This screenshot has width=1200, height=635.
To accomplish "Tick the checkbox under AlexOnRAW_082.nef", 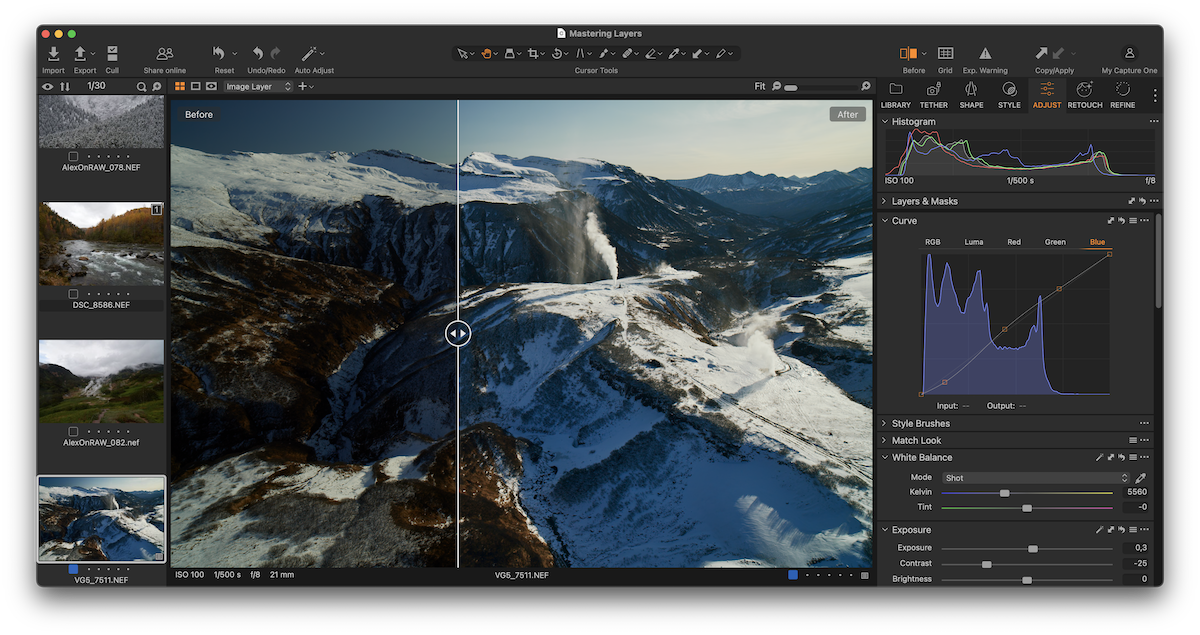I will point(73,432).
